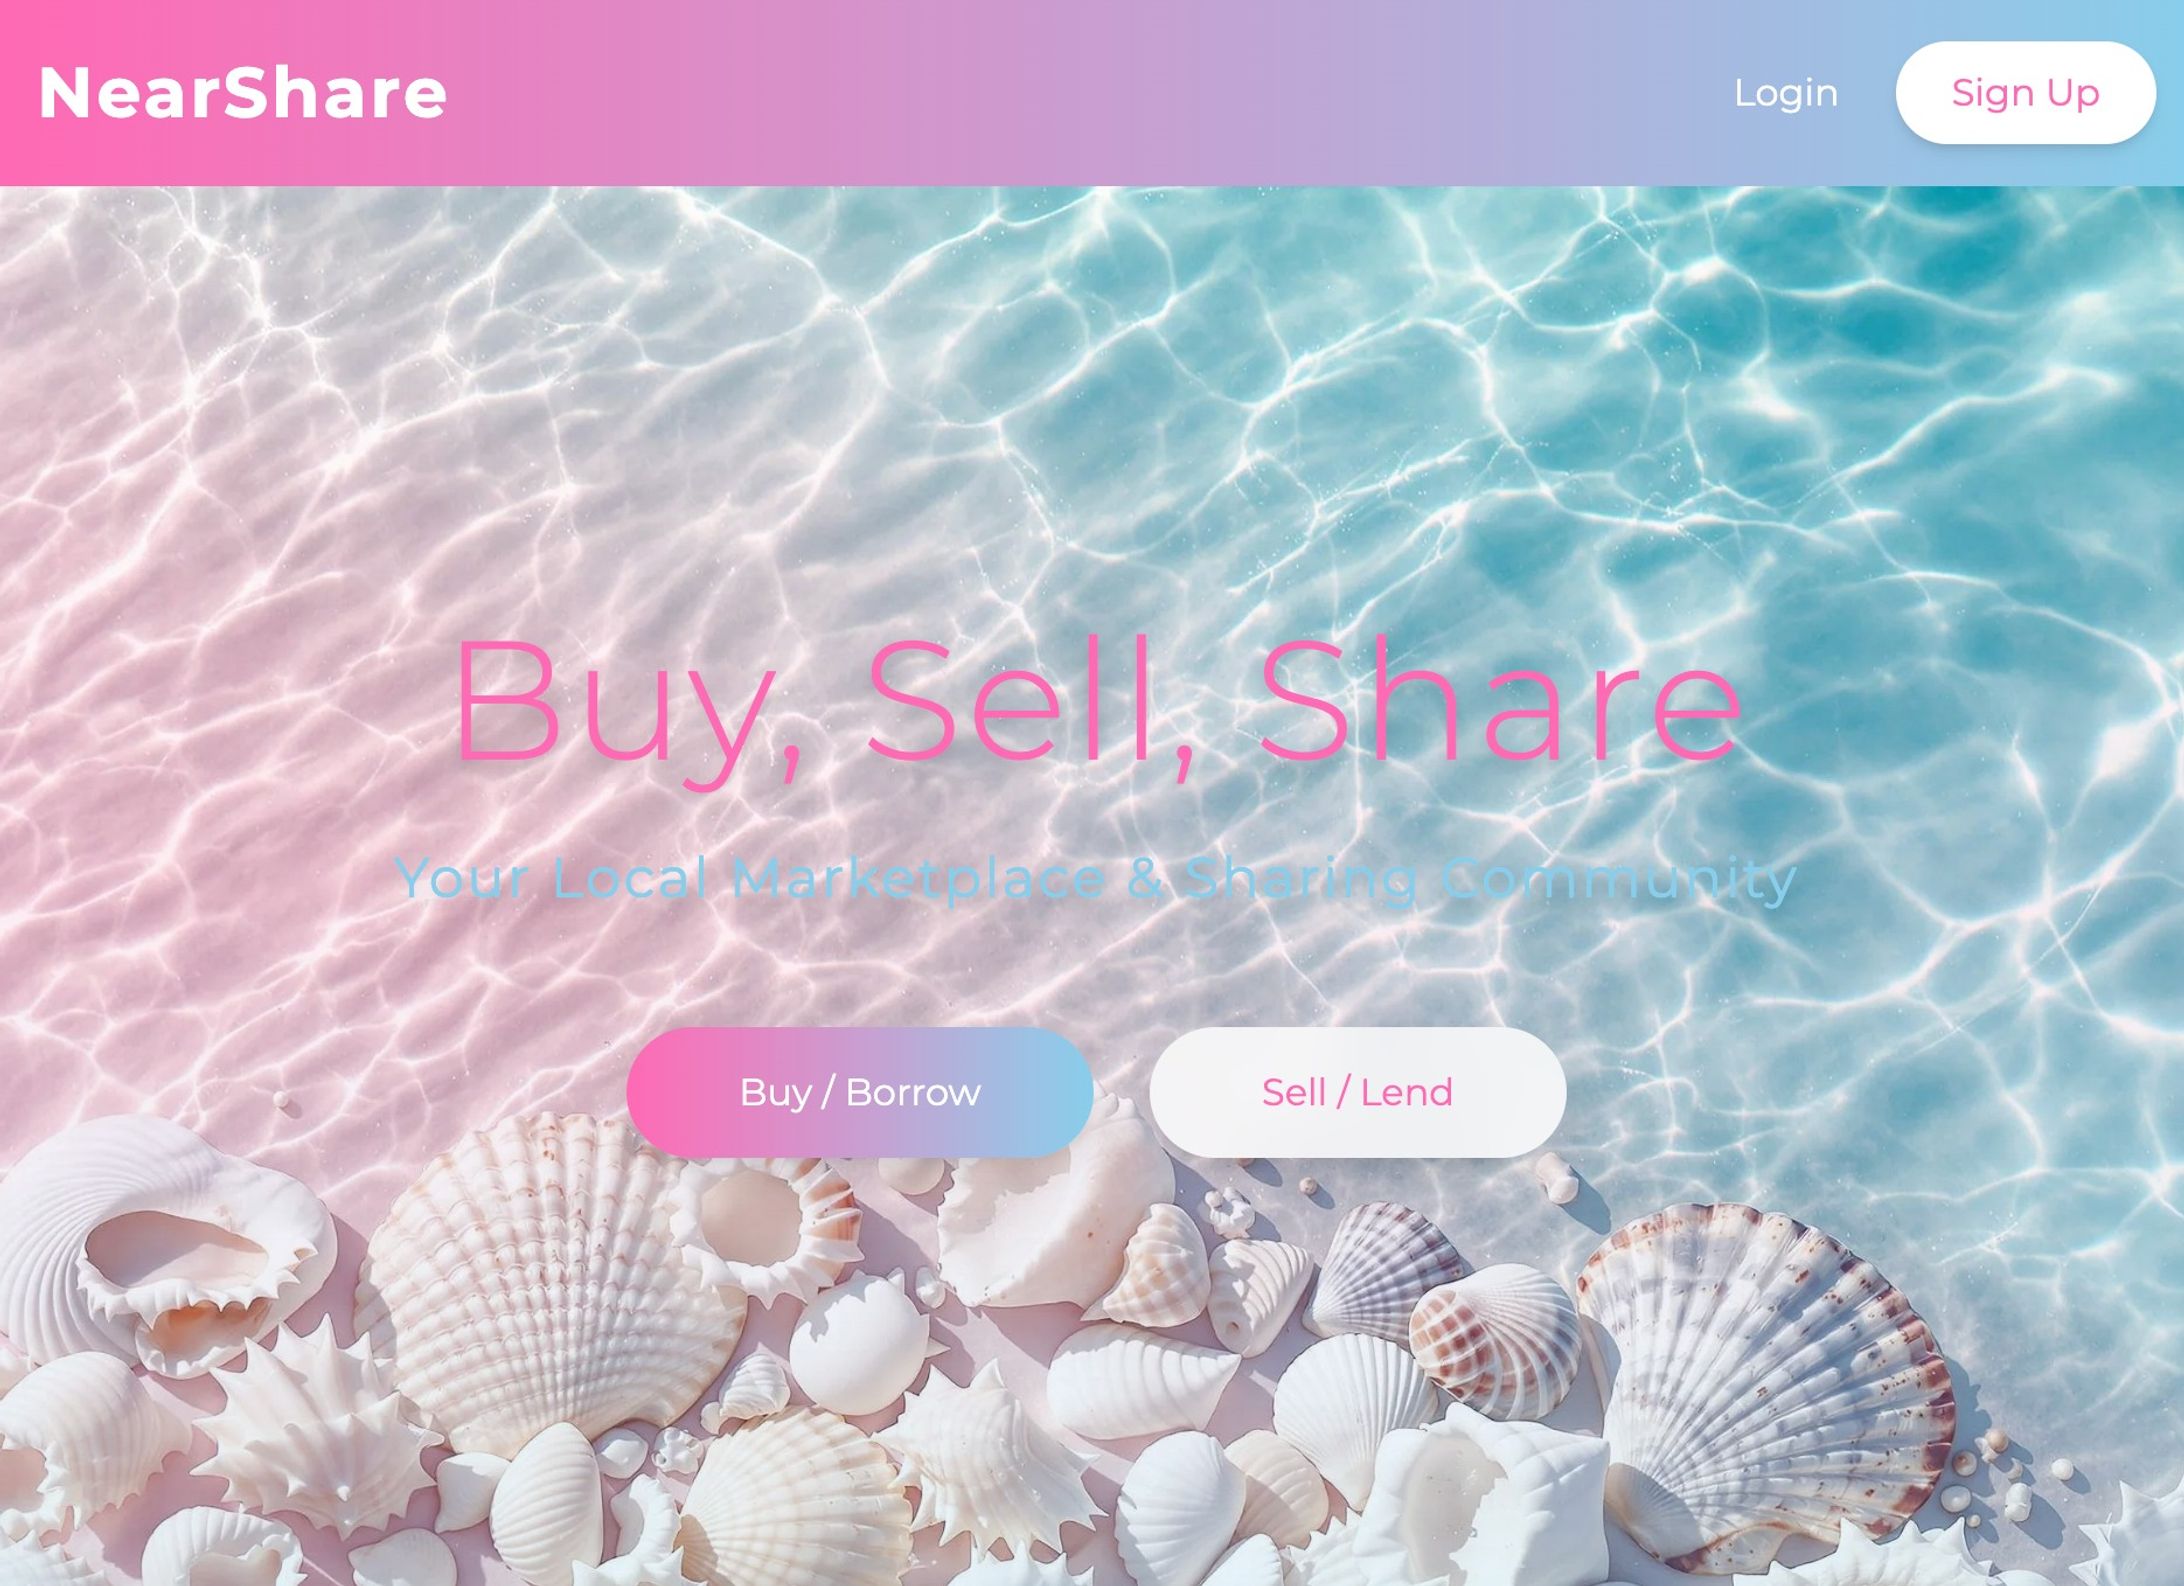Open the Login page
2184x1586 pixels.
click(1785, 93)
